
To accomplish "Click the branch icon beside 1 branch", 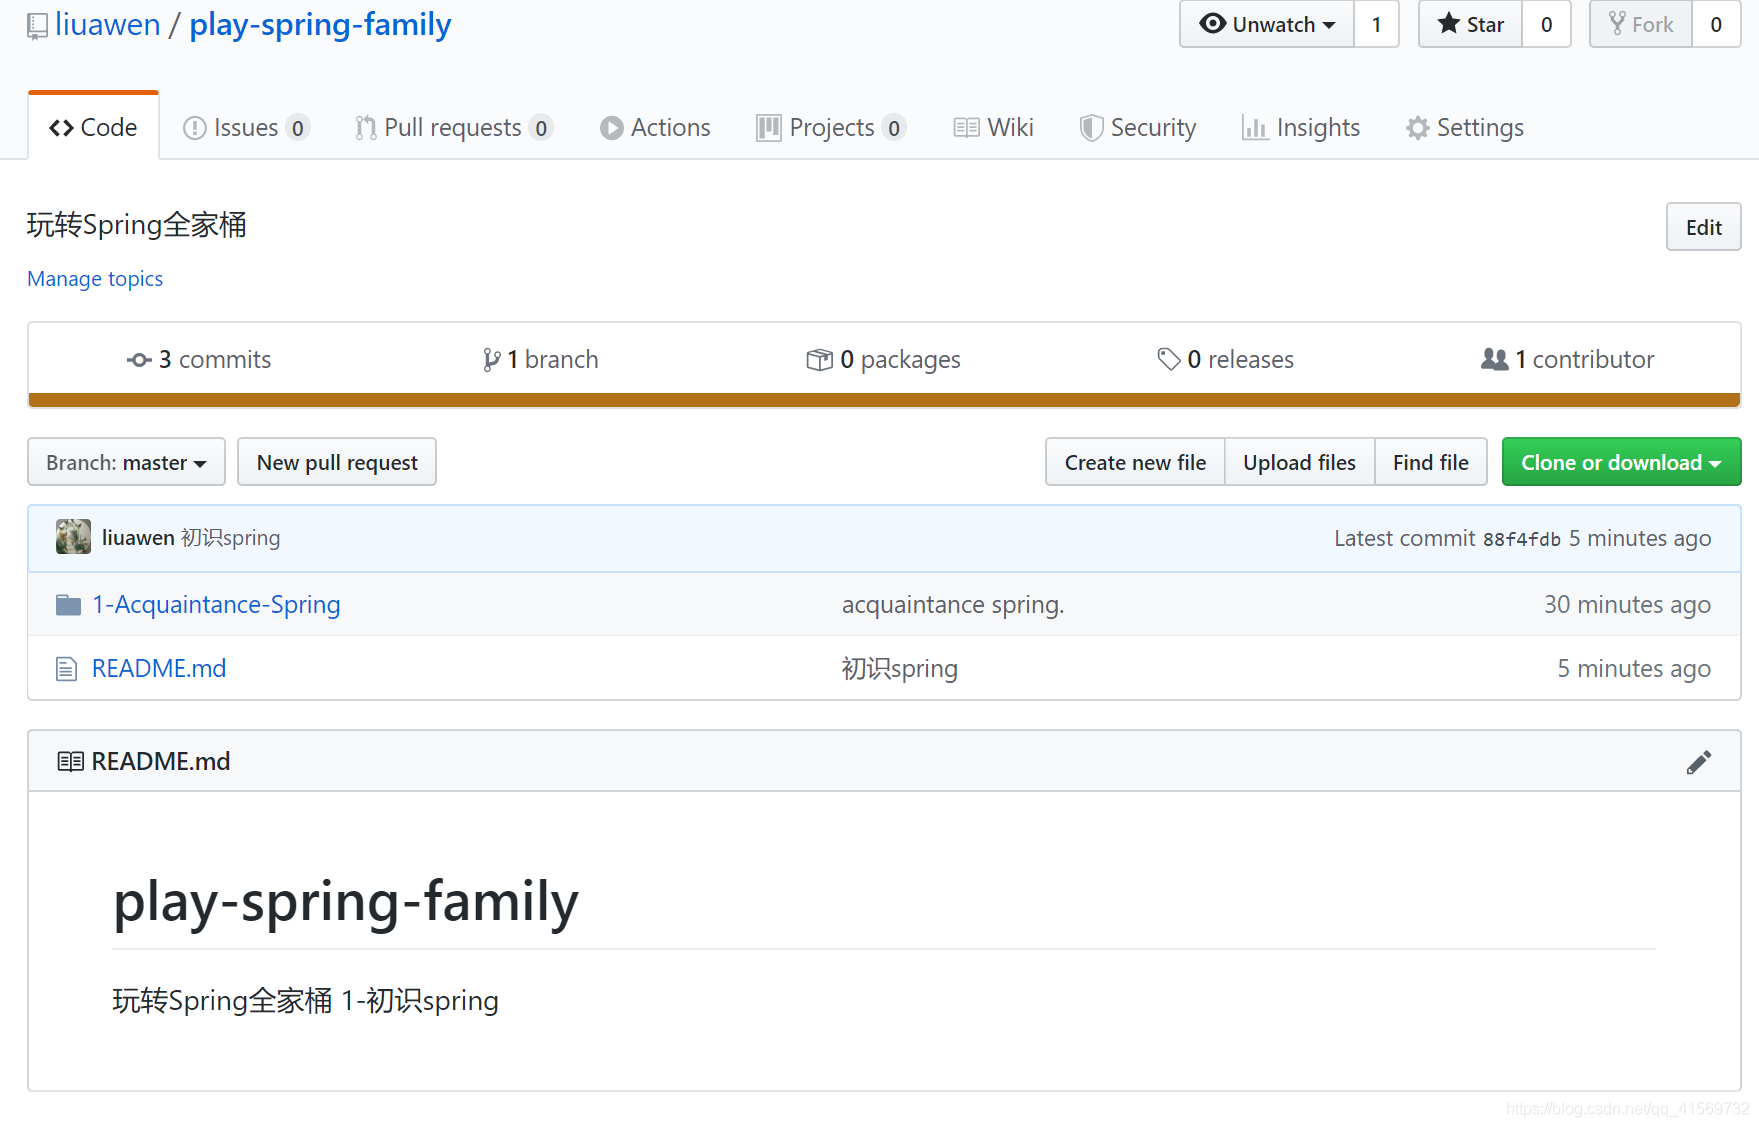I will pos(491,360).
